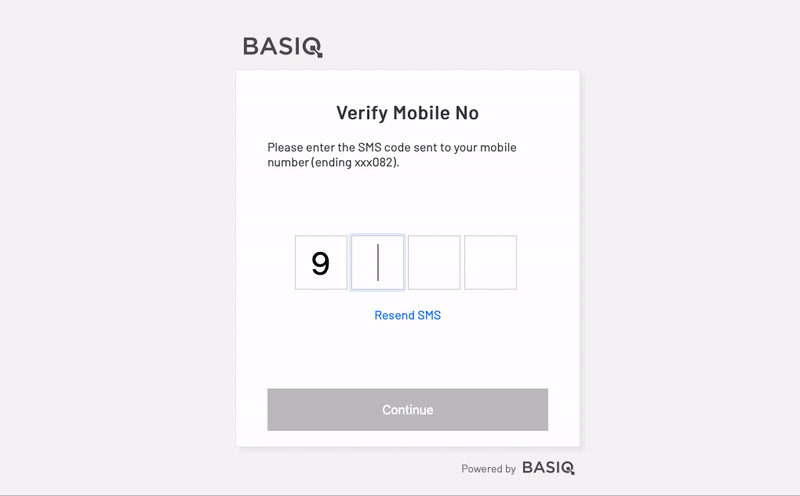Click the word 'Verify' in the heading
Image resolution: width=800 pixels, height=496 pixels.
(362, 113)
